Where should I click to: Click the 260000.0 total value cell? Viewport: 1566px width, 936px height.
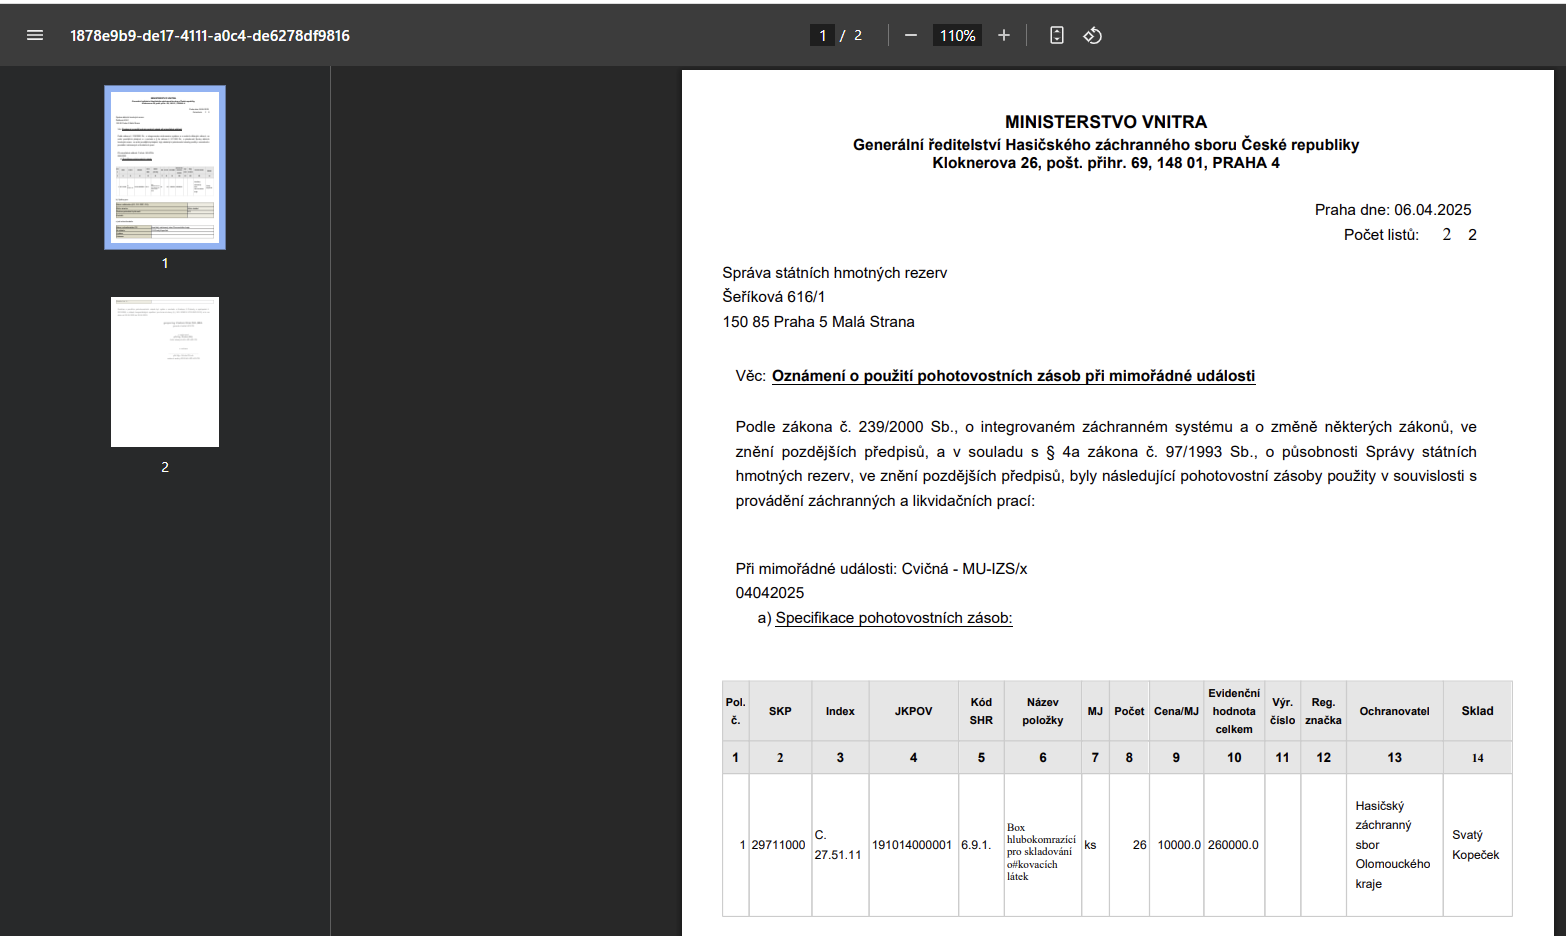1232,845
